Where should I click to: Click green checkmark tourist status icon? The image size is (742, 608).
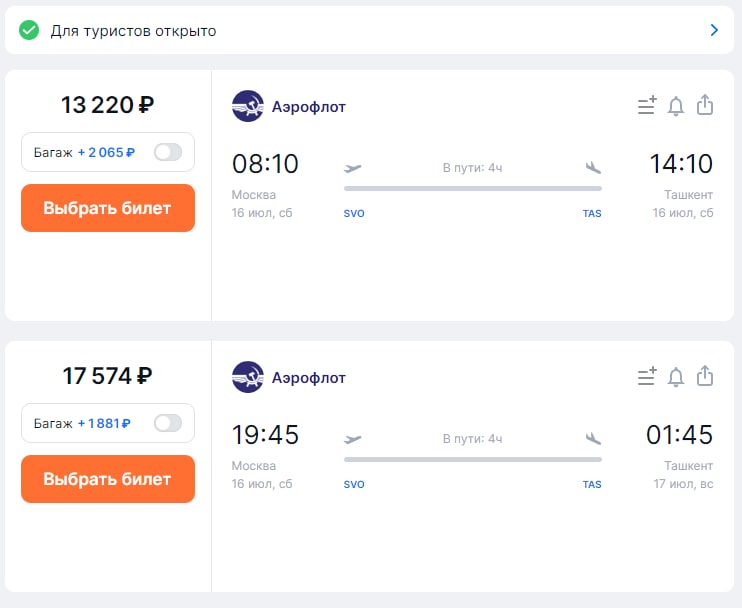tap(29, 30)
